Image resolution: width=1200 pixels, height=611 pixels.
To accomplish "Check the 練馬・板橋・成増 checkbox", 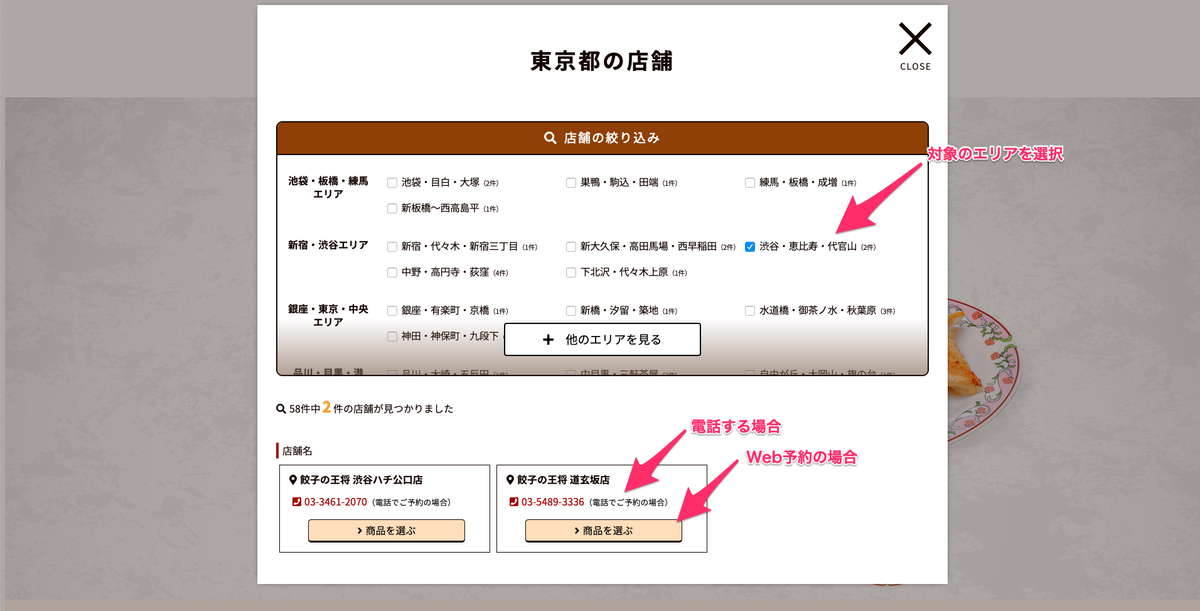I will [x=750, y=183].
